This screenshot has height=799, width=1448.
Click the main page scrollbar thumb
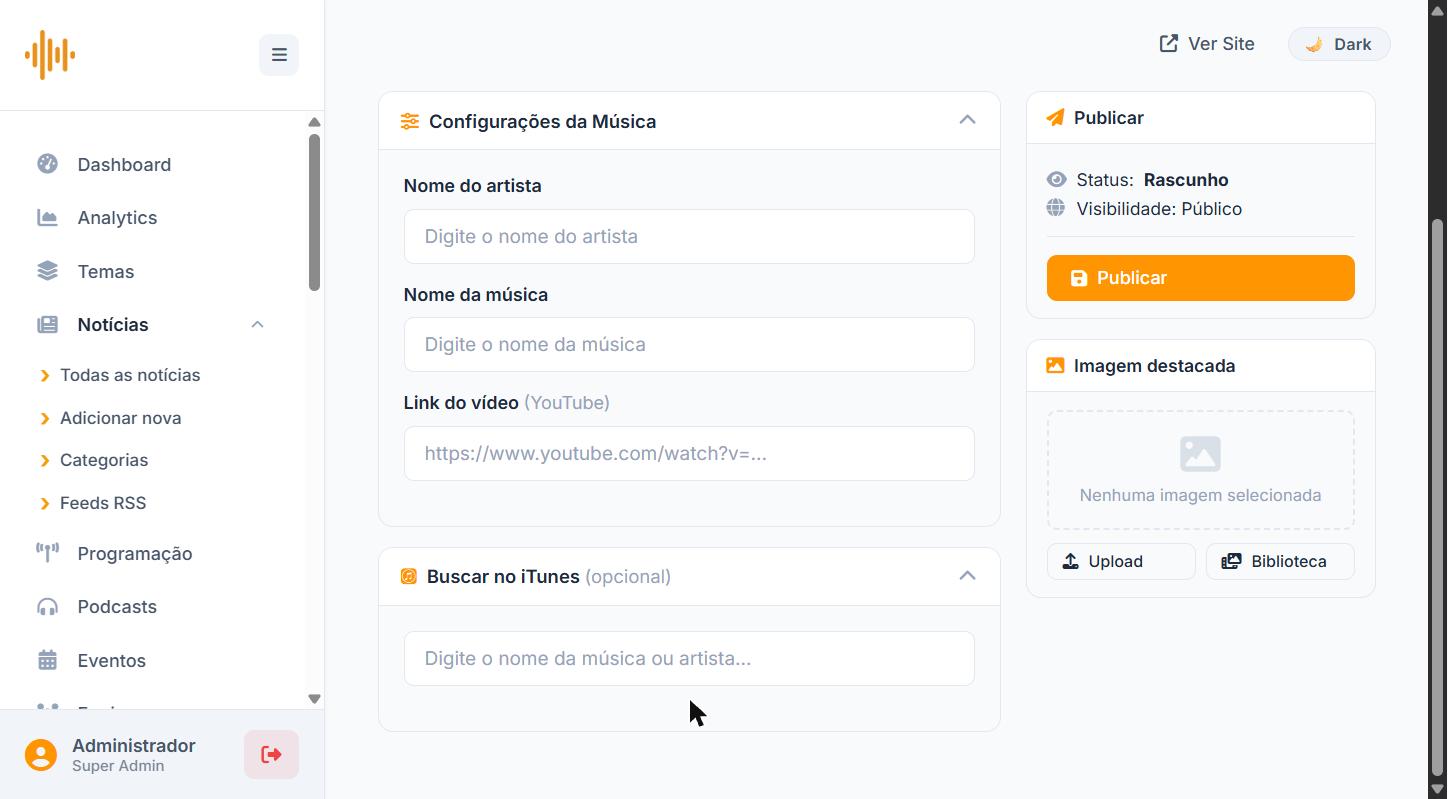coord(1438,497)
